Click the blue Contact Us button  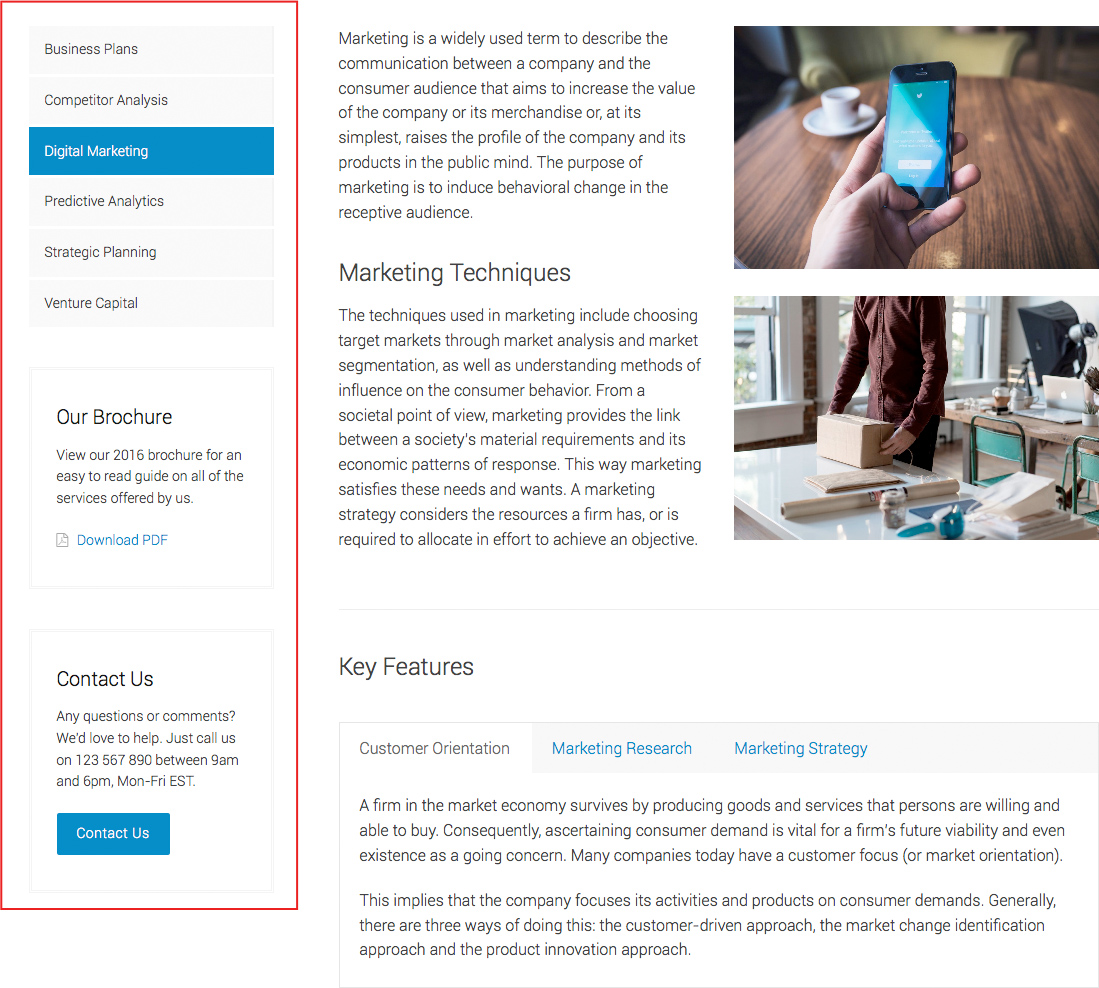114,834
